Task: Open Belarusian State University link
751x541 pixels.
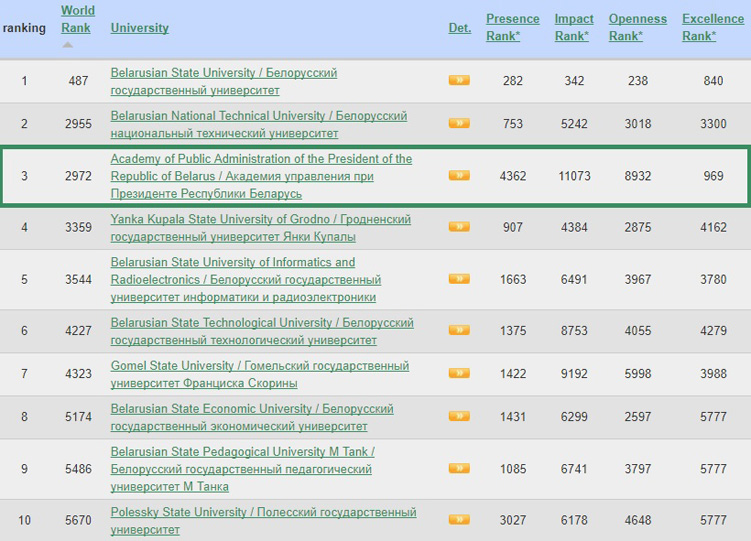Action: pyautogui.click(x=224, y=81)
